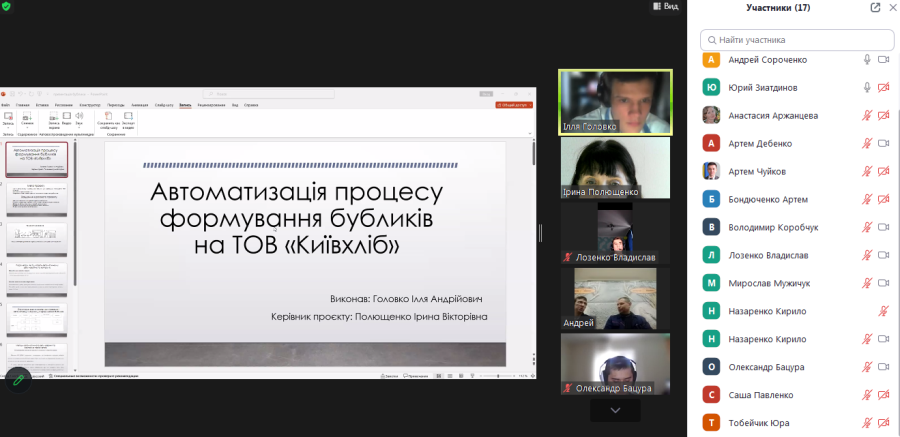Select the Ілля Головко video tile
The image size is (900, 437).
pyautogui.click(x=615, y=102)
